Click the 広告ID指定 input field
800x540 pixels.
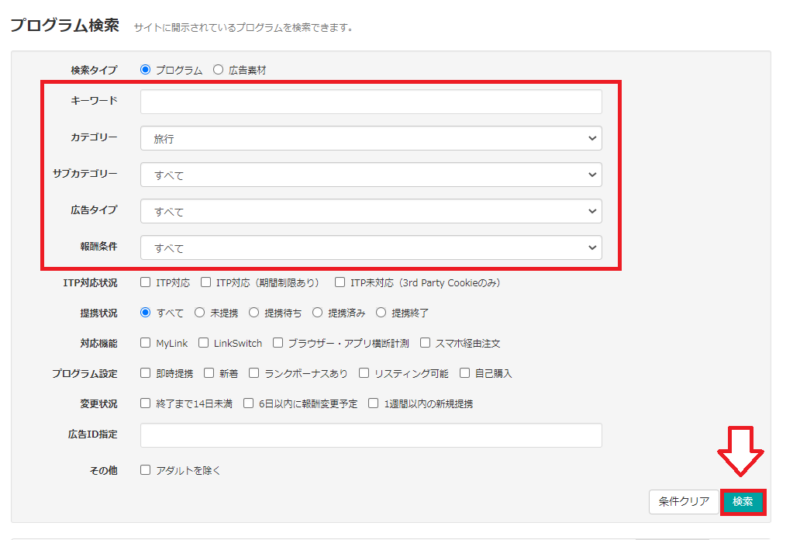tap(371, 435)
